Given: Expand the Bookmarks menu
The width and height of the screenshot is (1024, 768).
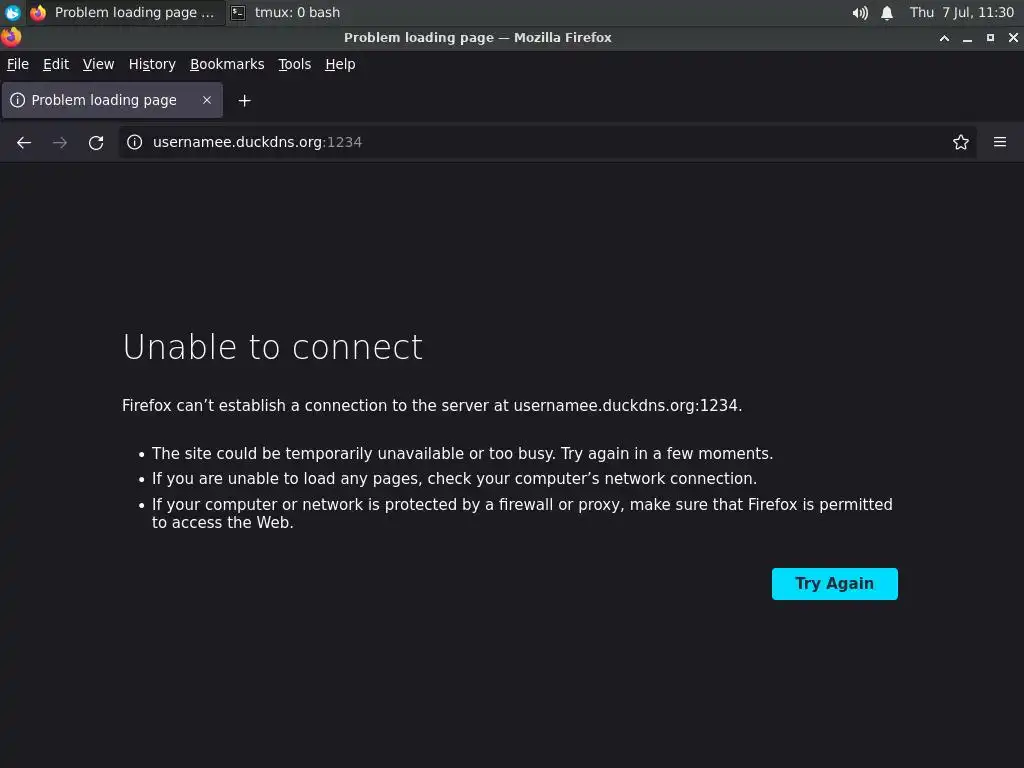Looking at the screenshot, I should click(227, 64).
